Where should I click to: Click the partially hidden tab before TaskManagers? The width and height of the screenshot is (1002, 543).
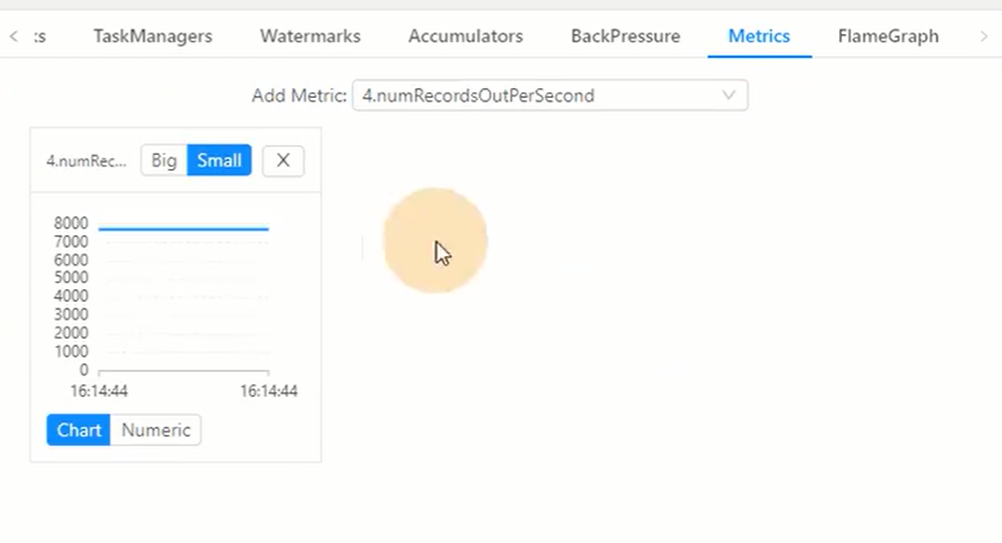(x=39, y=37)
